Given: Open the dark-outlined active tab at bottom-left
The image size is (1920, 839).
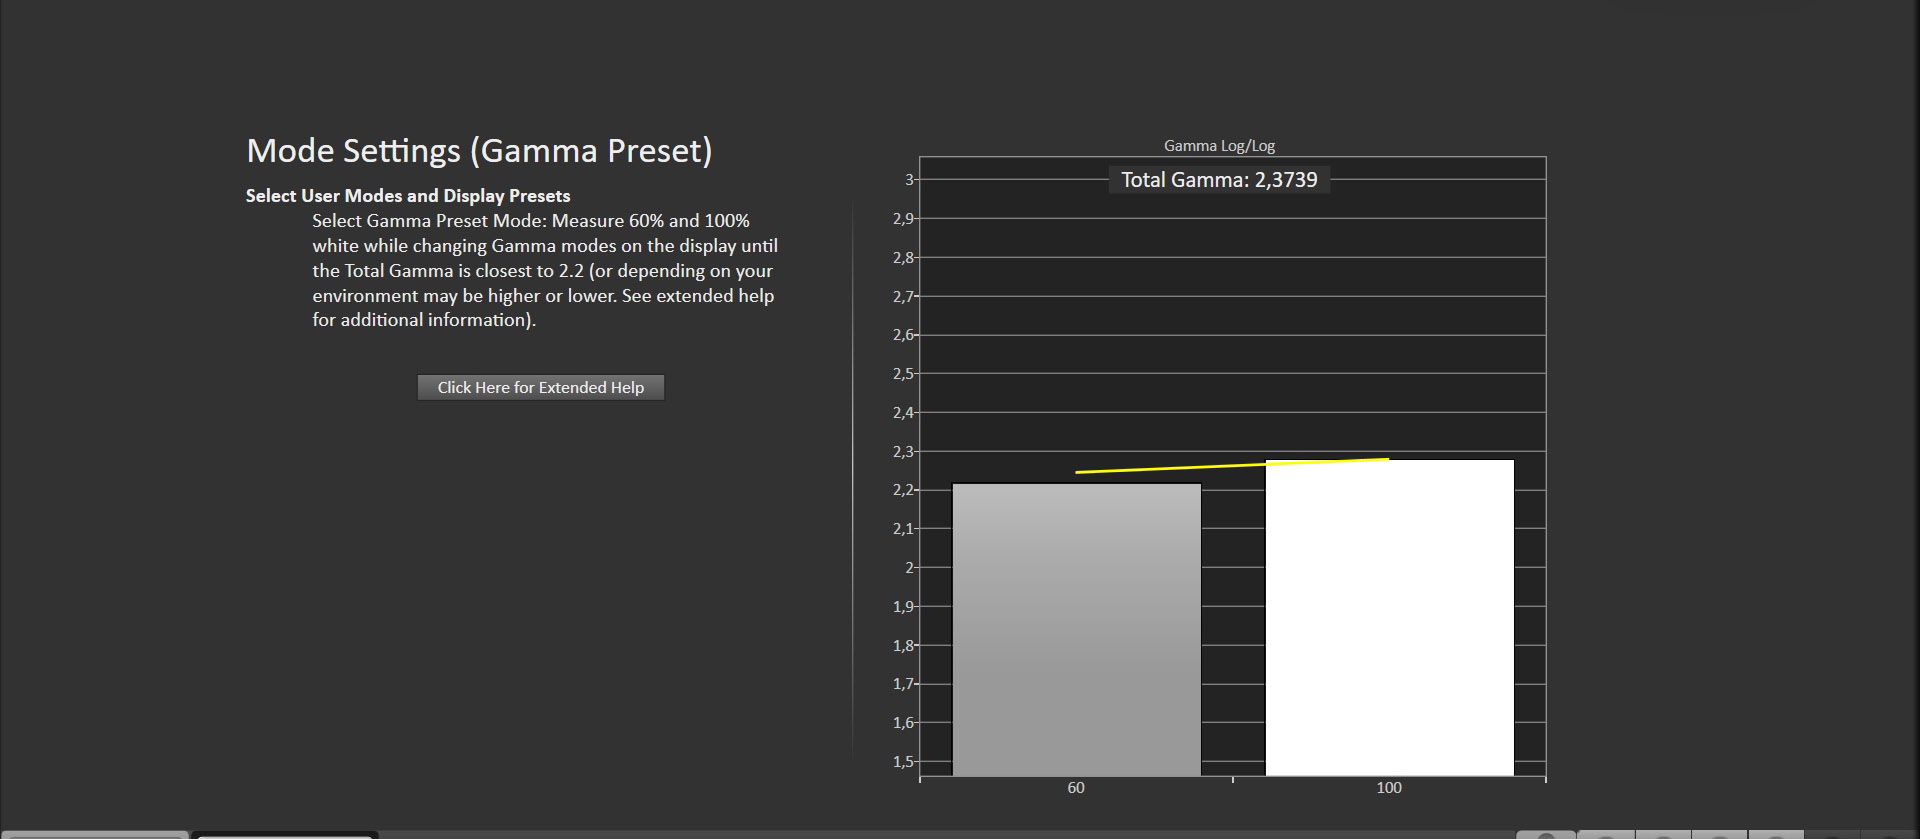Looking at the screenshot, I should click(x=285, y=834).
